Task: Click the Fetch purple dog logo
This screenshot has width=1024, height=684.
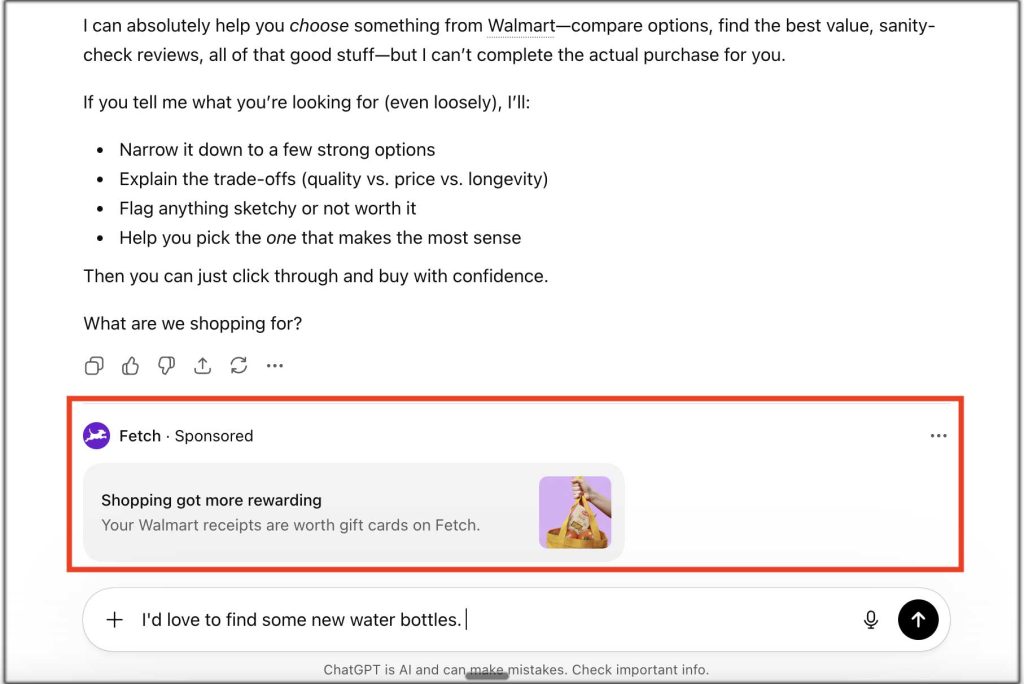Action: pos(97,436)
